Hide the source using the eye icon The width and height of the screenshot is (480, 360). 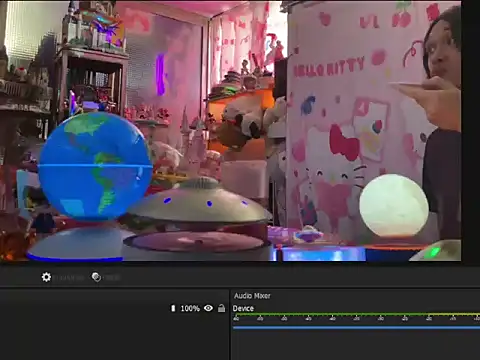[208, 308]
